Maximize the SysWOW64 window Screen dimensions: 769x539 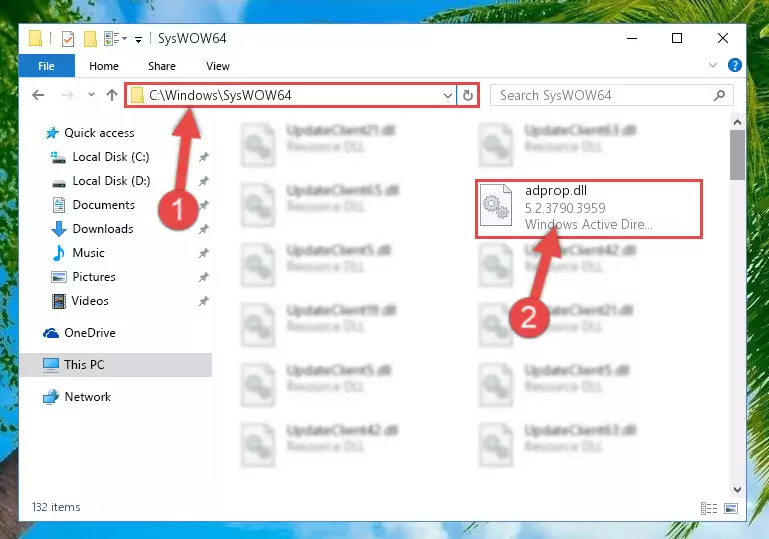(677, 38)
